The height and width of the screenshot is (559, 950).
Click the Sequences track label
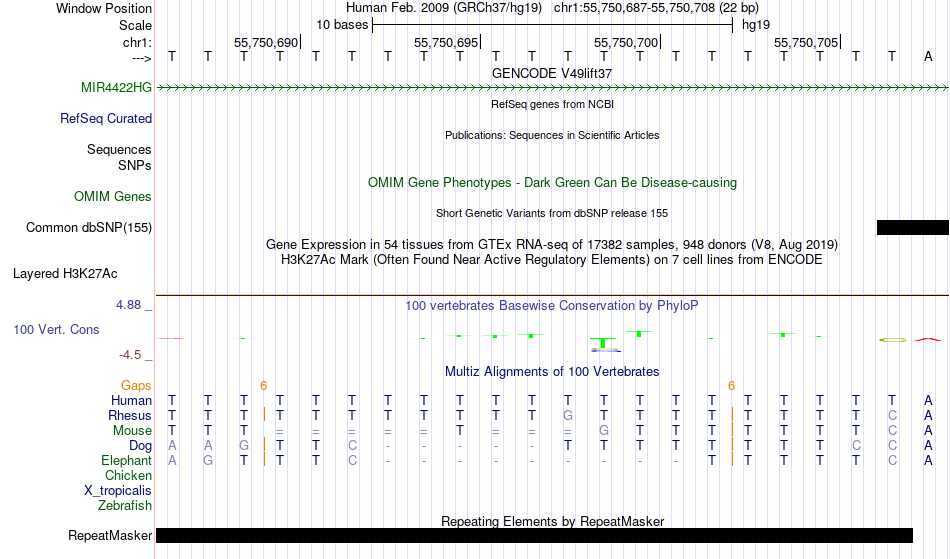point(119,149)
